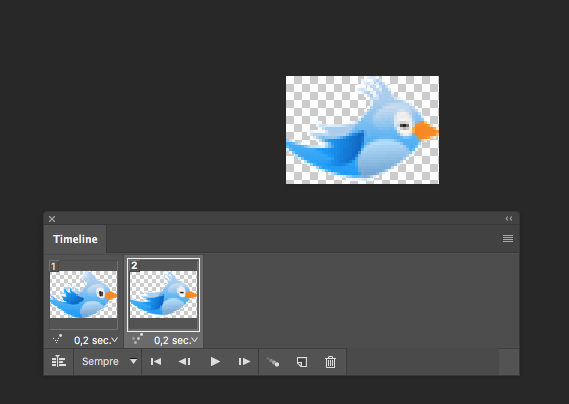
Task: Open the Timeline panel options menu
Action: pyautogui.click(x=508, y=238)
